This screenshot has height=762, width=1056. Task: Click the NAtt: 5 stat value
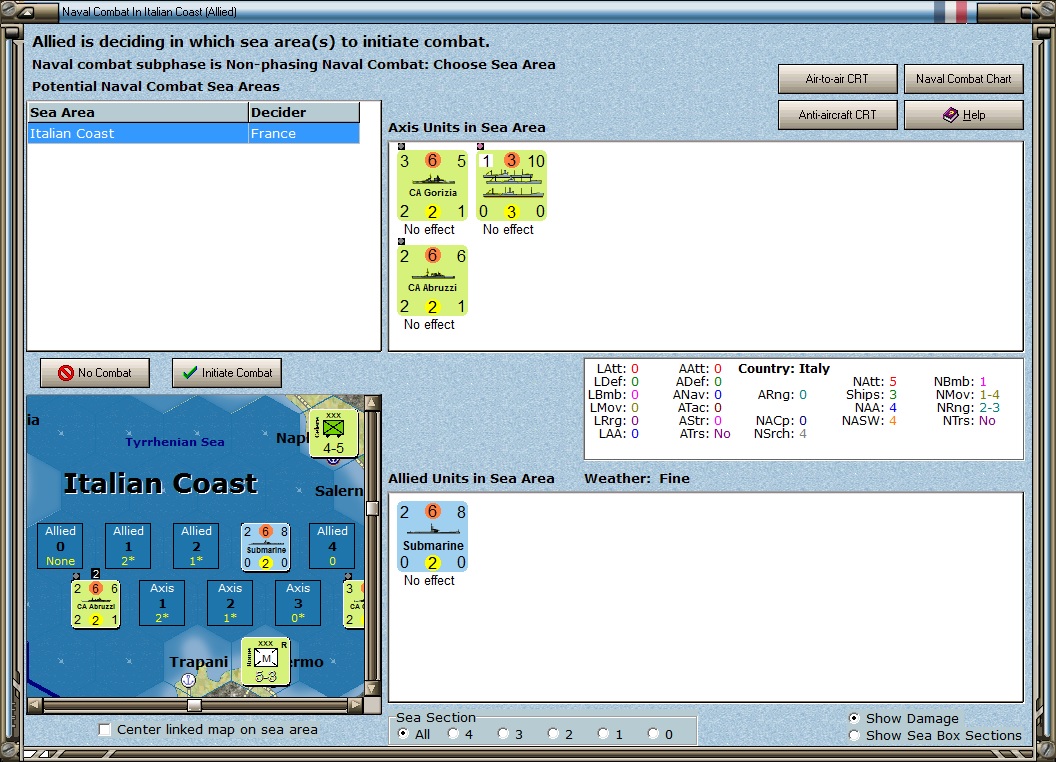click(x=893, y=381)
